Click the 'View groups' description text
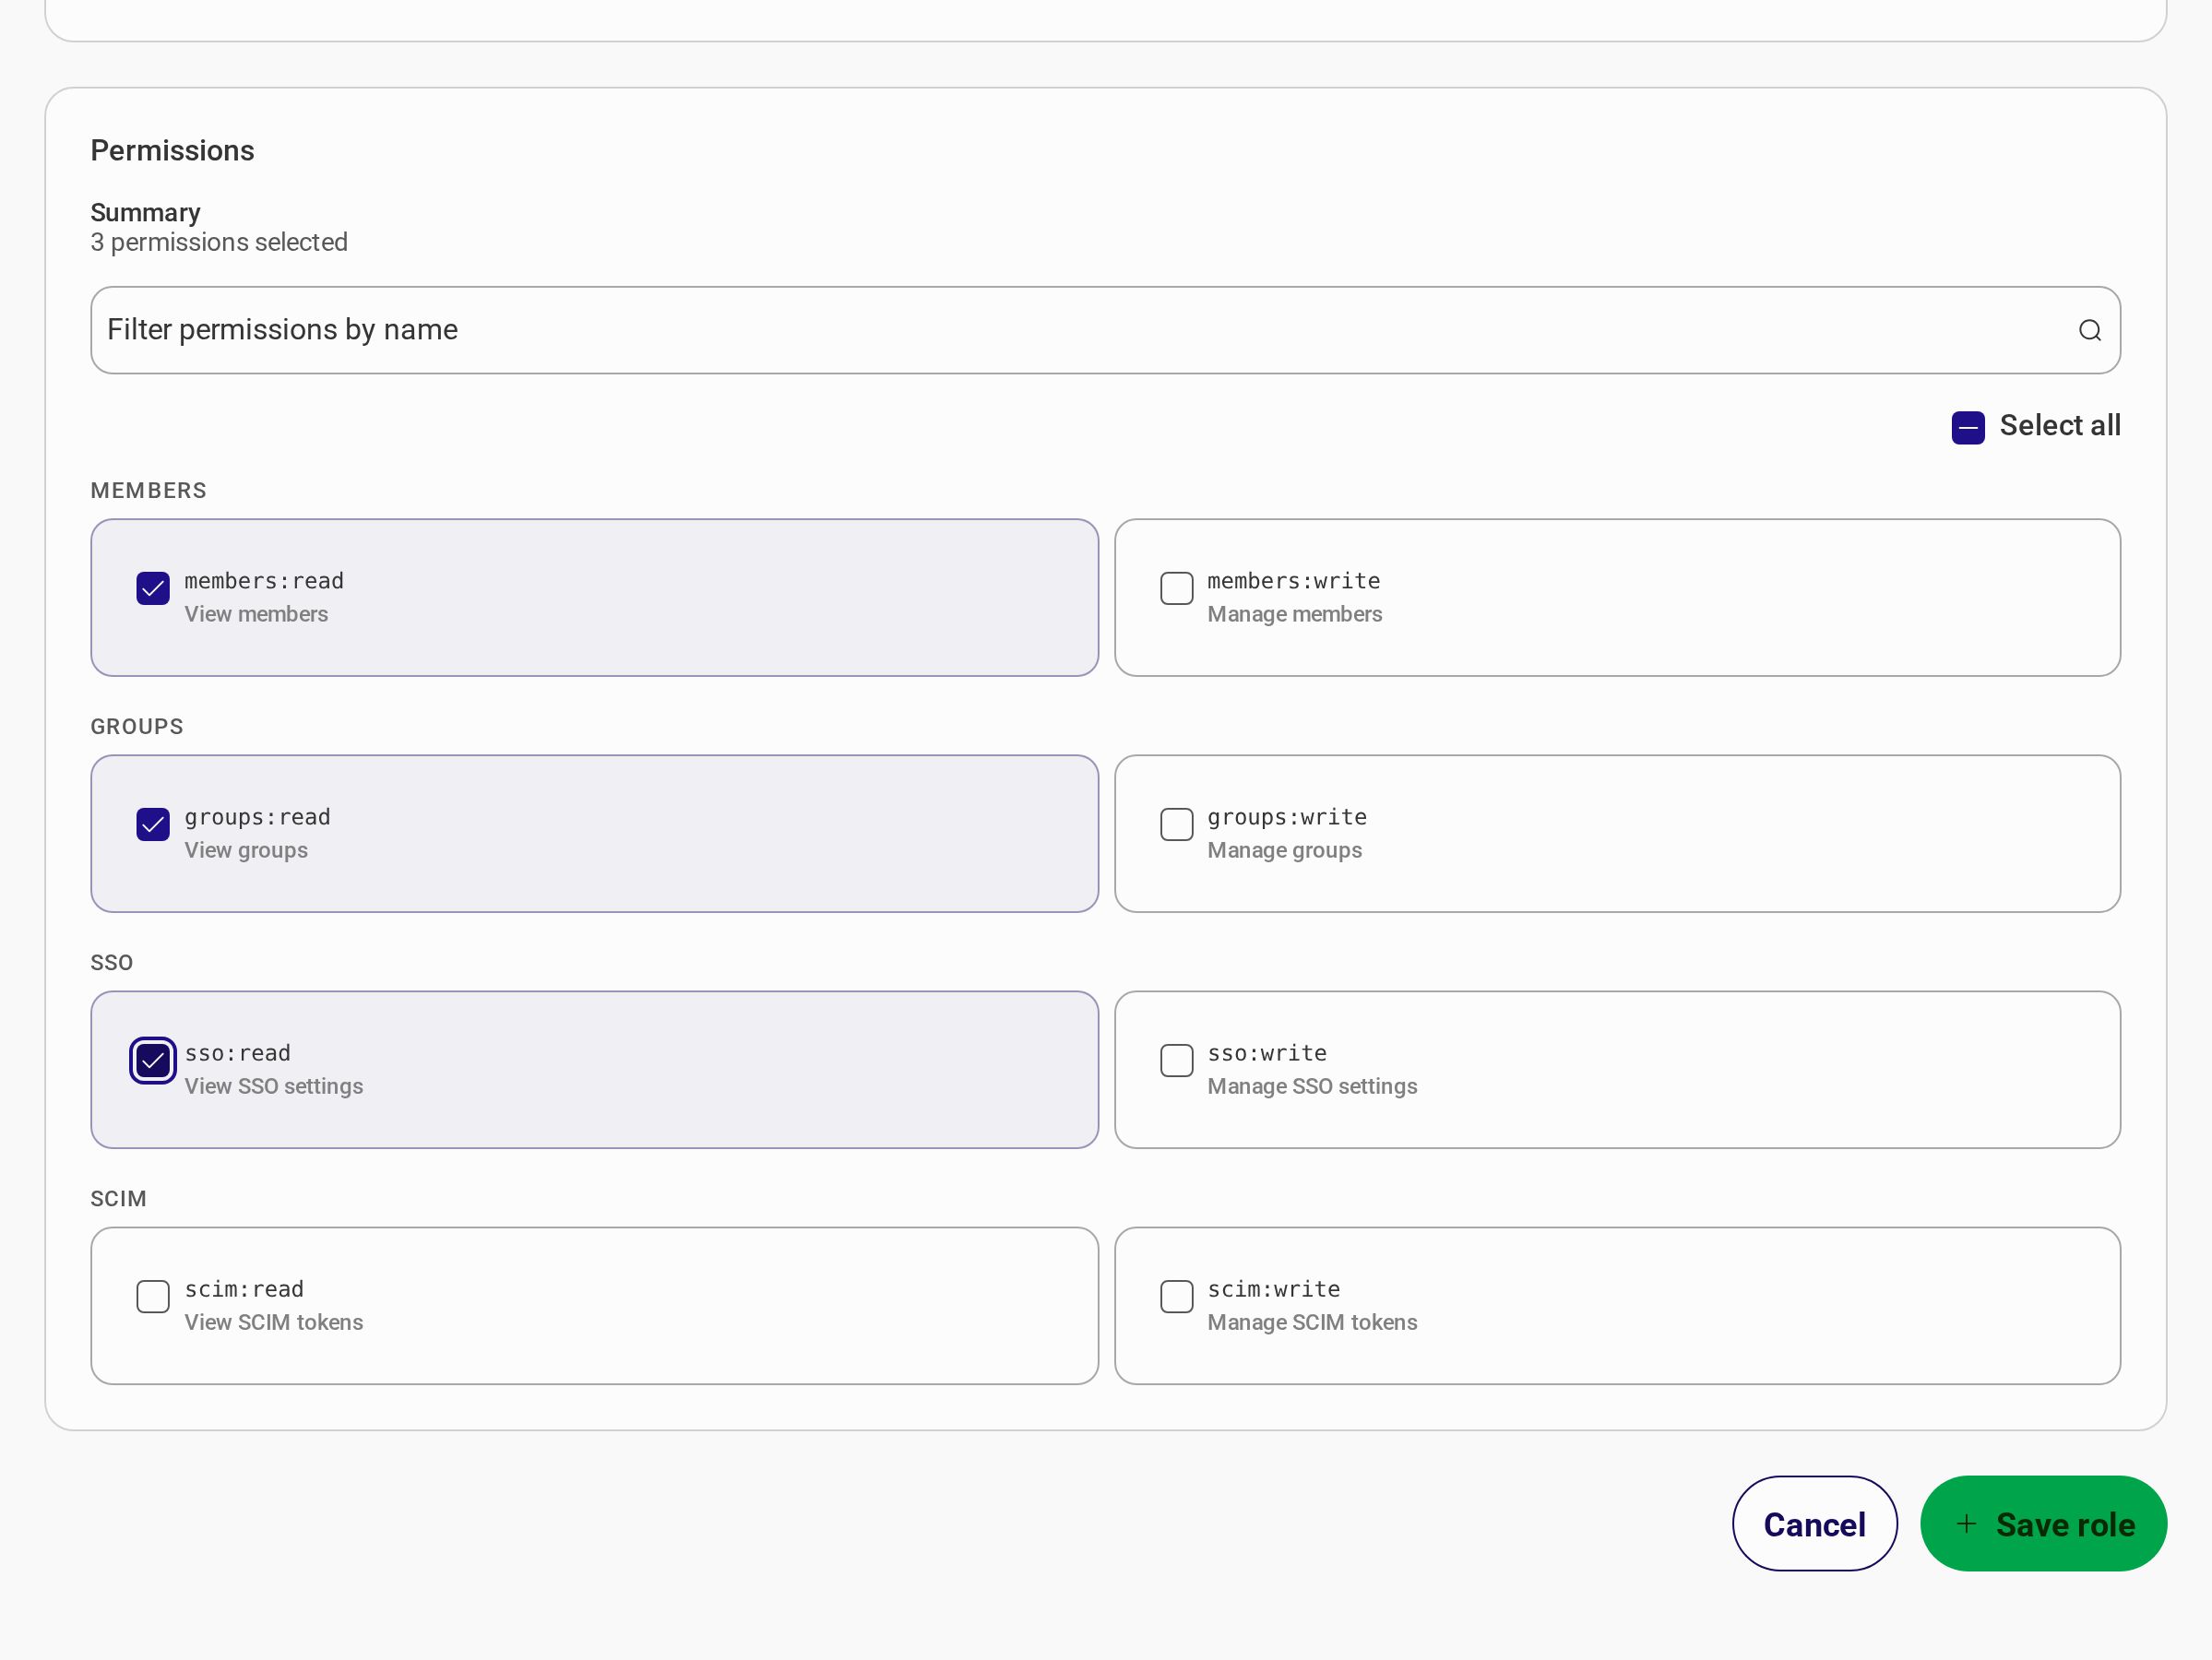Screen dimensions: 2212x1660 click(x=246, y=850)
